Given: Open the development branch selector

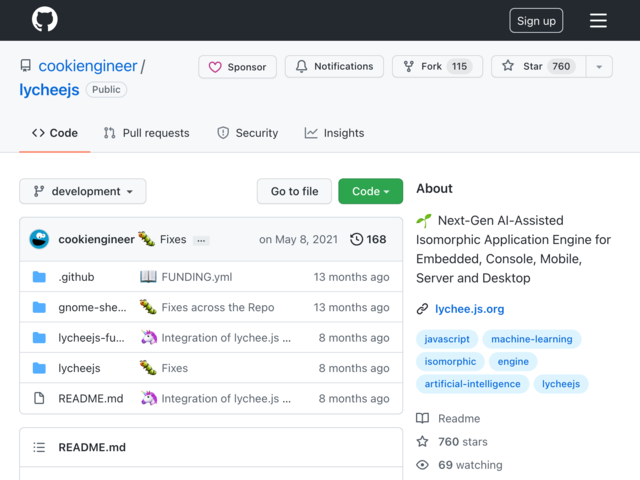Looking at the screenshot, I should (x=83, y=191).
